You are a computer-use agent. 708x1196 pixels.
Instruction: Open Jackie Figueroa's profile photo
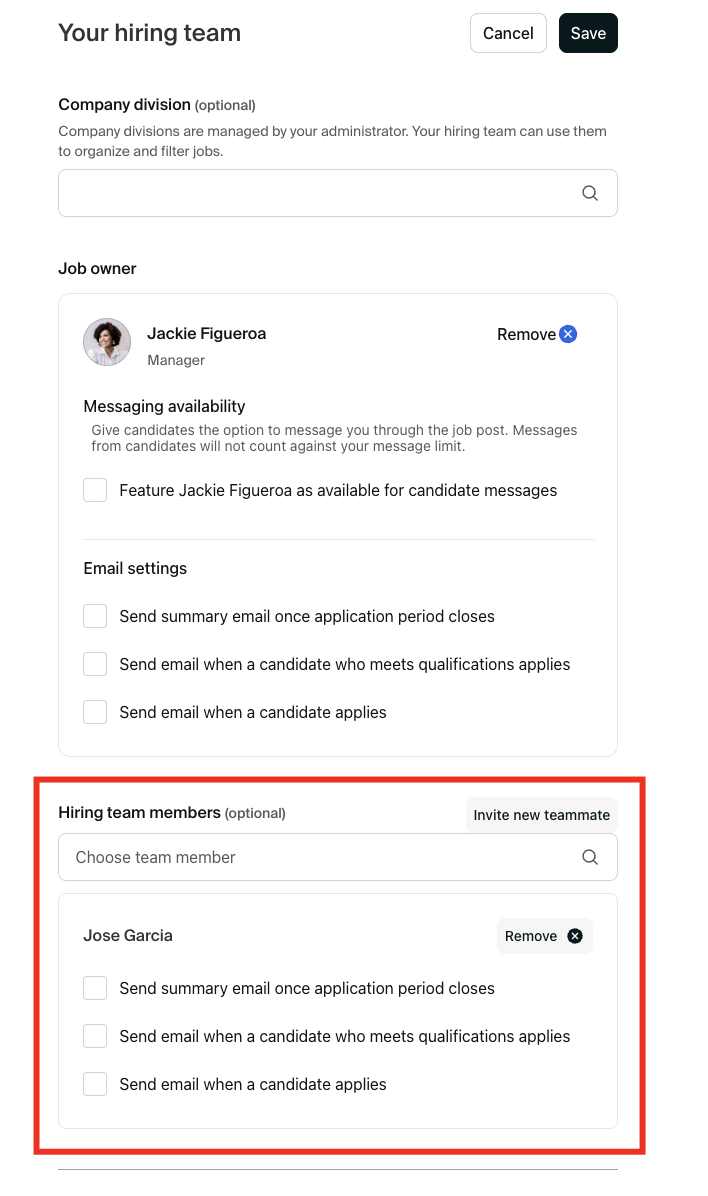[106, 341]
